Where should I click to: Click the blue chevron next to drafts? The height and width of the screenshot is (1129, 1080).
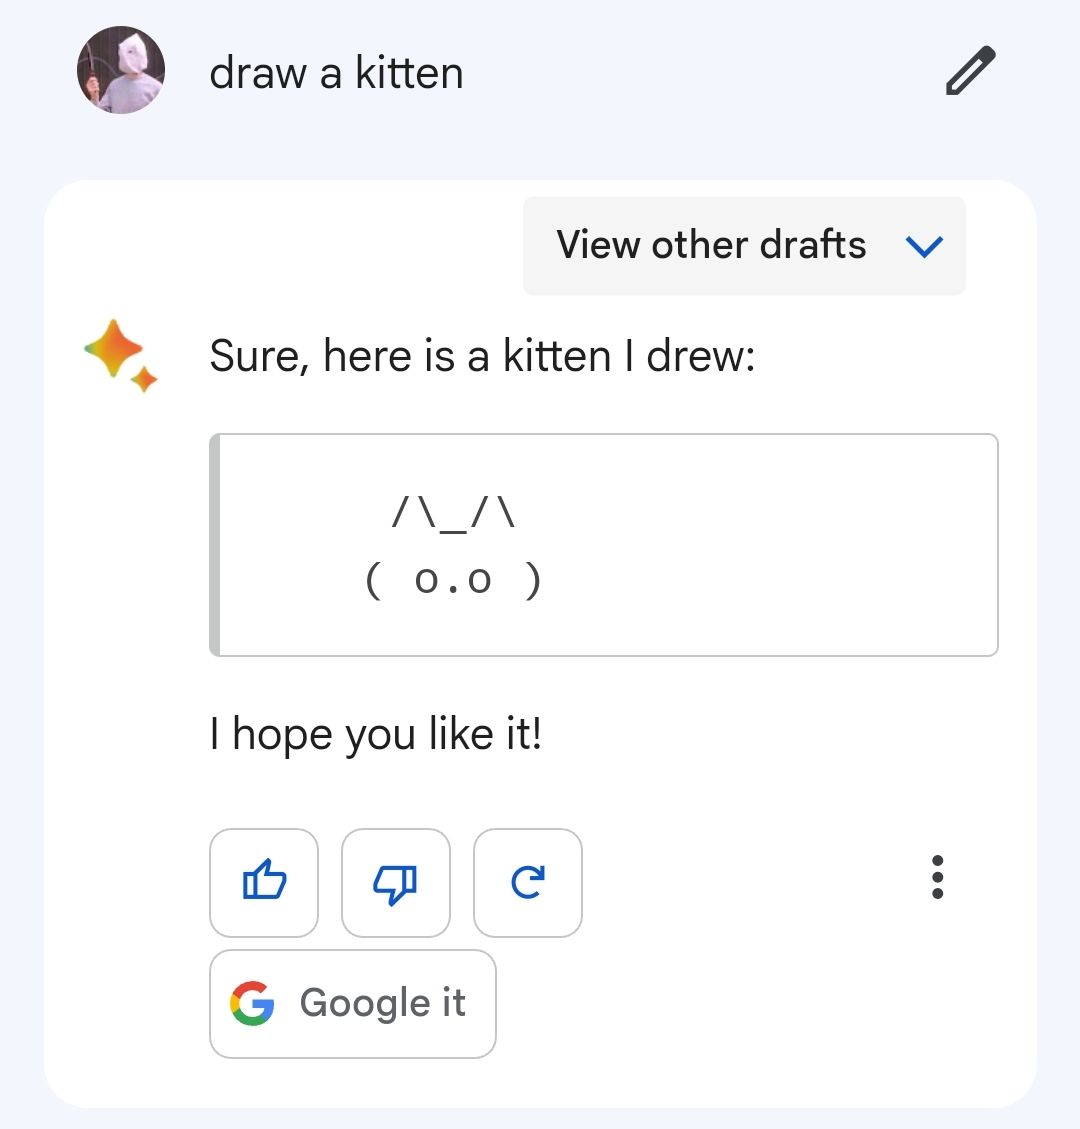924,246
